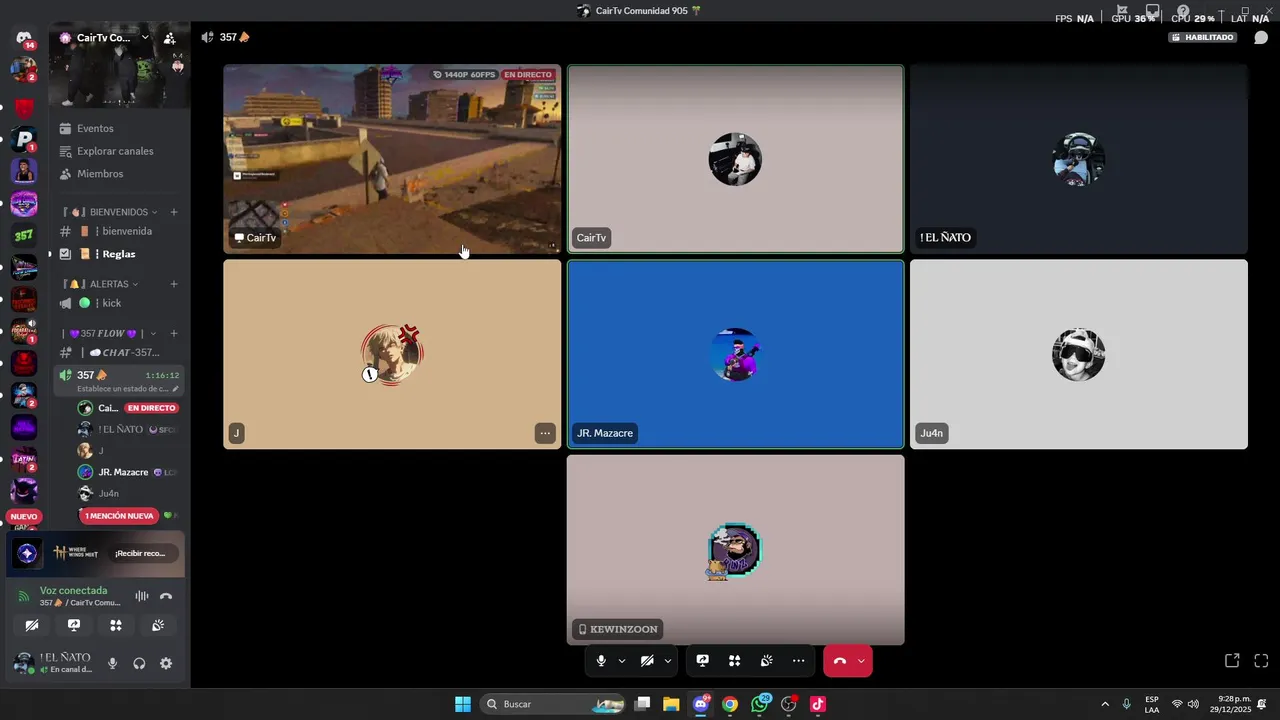Viewport: 1280px width, 720px height.
Task: Open Discord direct messages home icon
Action: click(24, 38)
